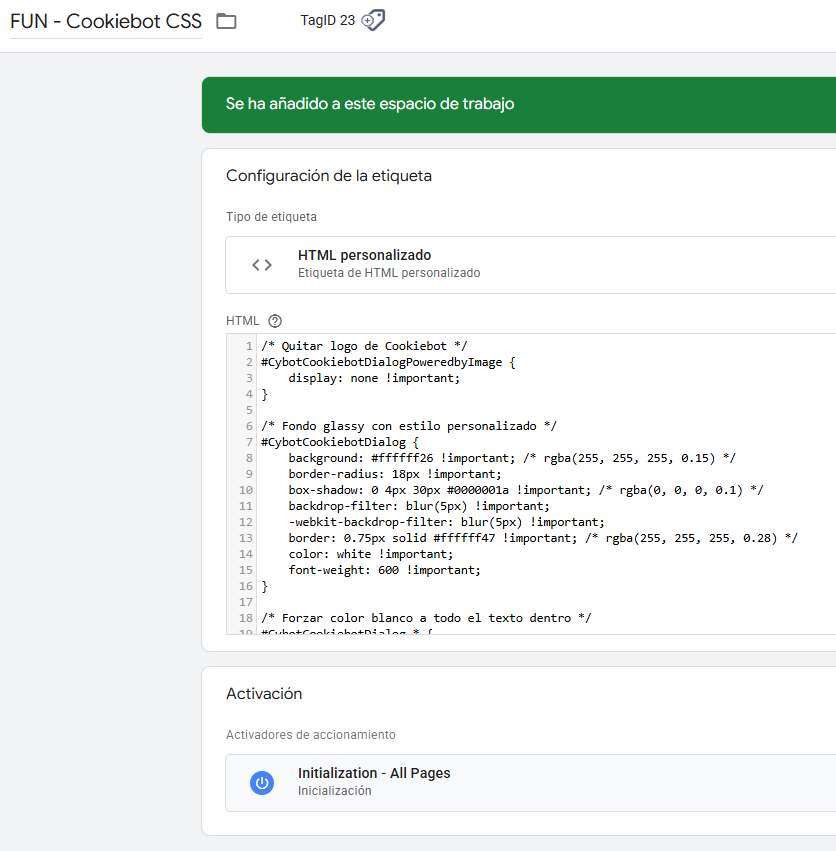
Task: Click the Initialization trigger power icon
Action: click(262, 783)
